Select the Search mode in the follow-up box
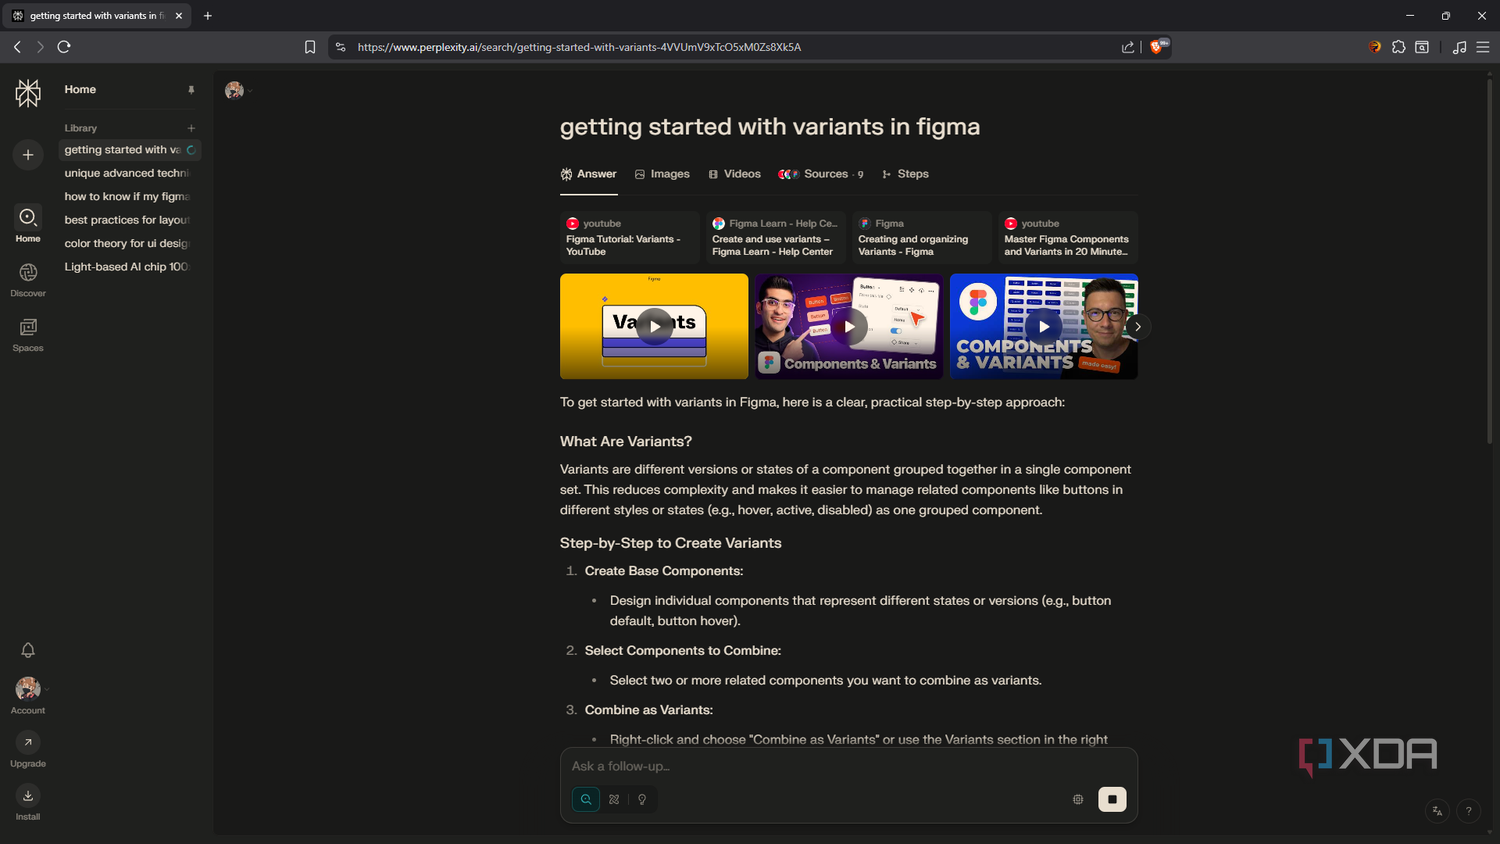Image resolution: width=1500 pixels, height=844 pixels. (586, 799)
